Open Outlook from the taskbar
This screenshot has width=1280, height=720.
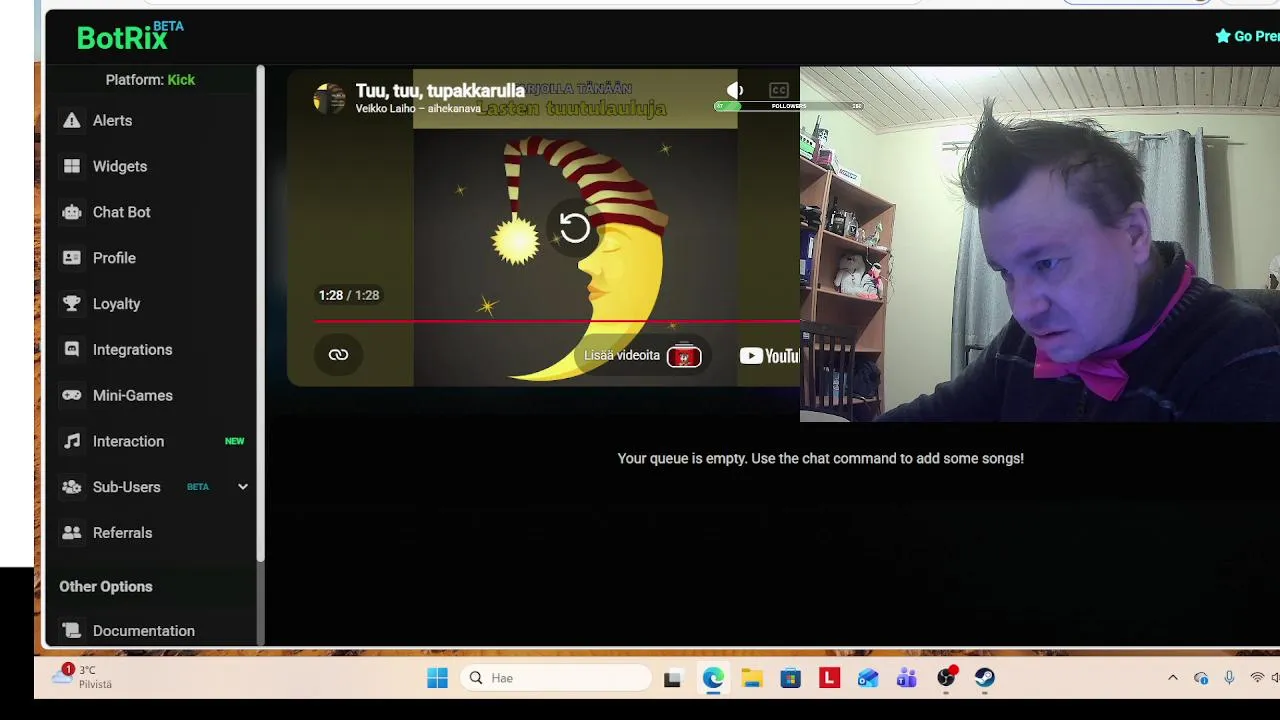click(868, 678)
